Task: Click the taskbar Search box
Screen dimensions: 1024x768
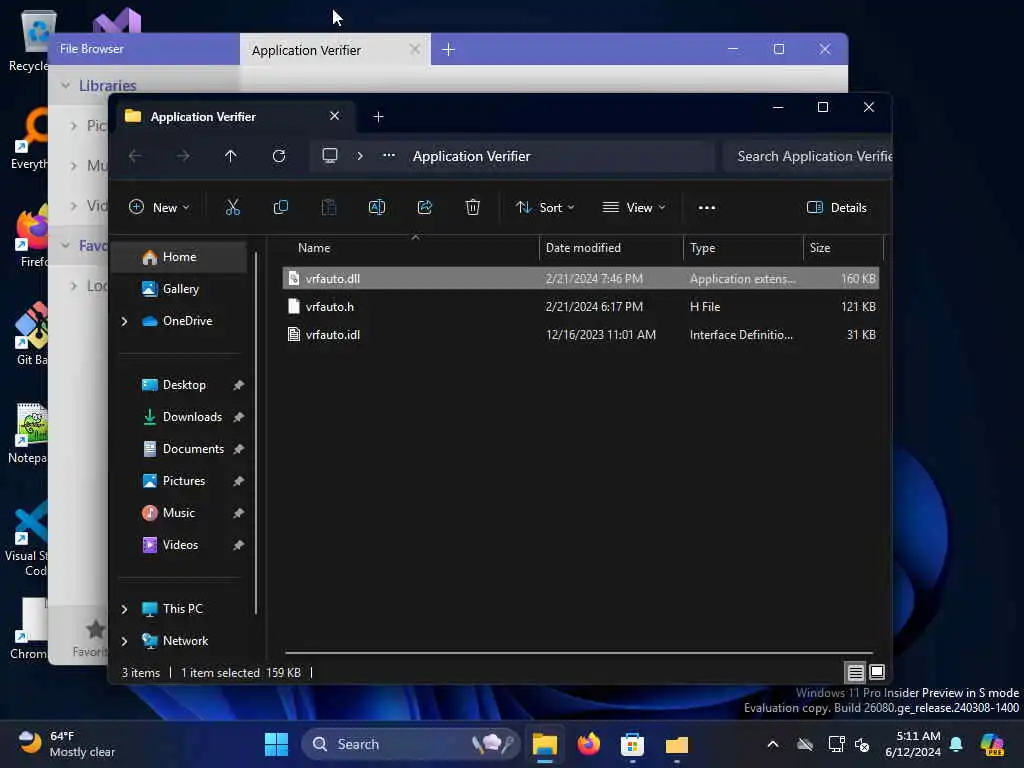Action: point(410,744)
